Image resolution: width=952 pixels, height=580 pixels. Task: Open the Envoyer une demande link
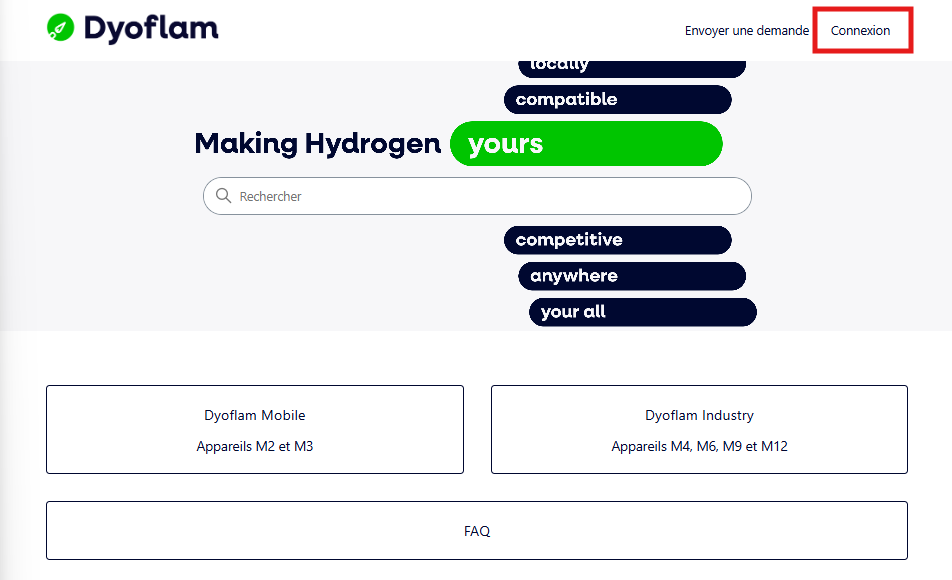pos(747,30)
